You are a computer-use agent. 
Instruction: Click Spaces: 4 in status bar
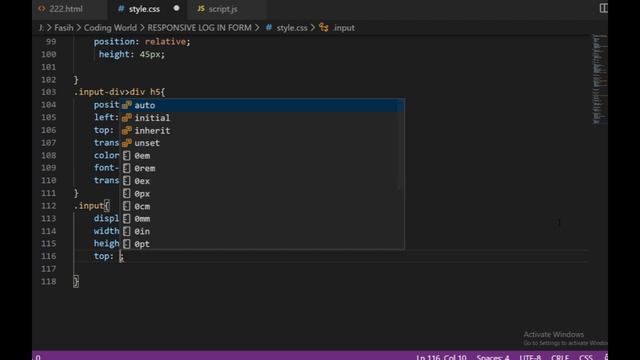tap(493, 357)
